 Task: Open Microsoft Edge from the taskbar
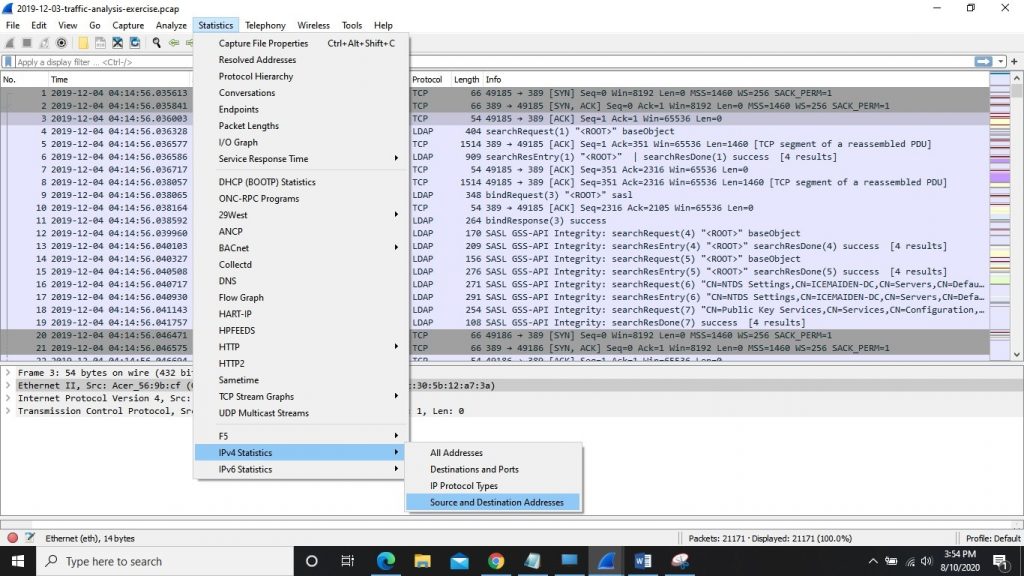point(386,561)
